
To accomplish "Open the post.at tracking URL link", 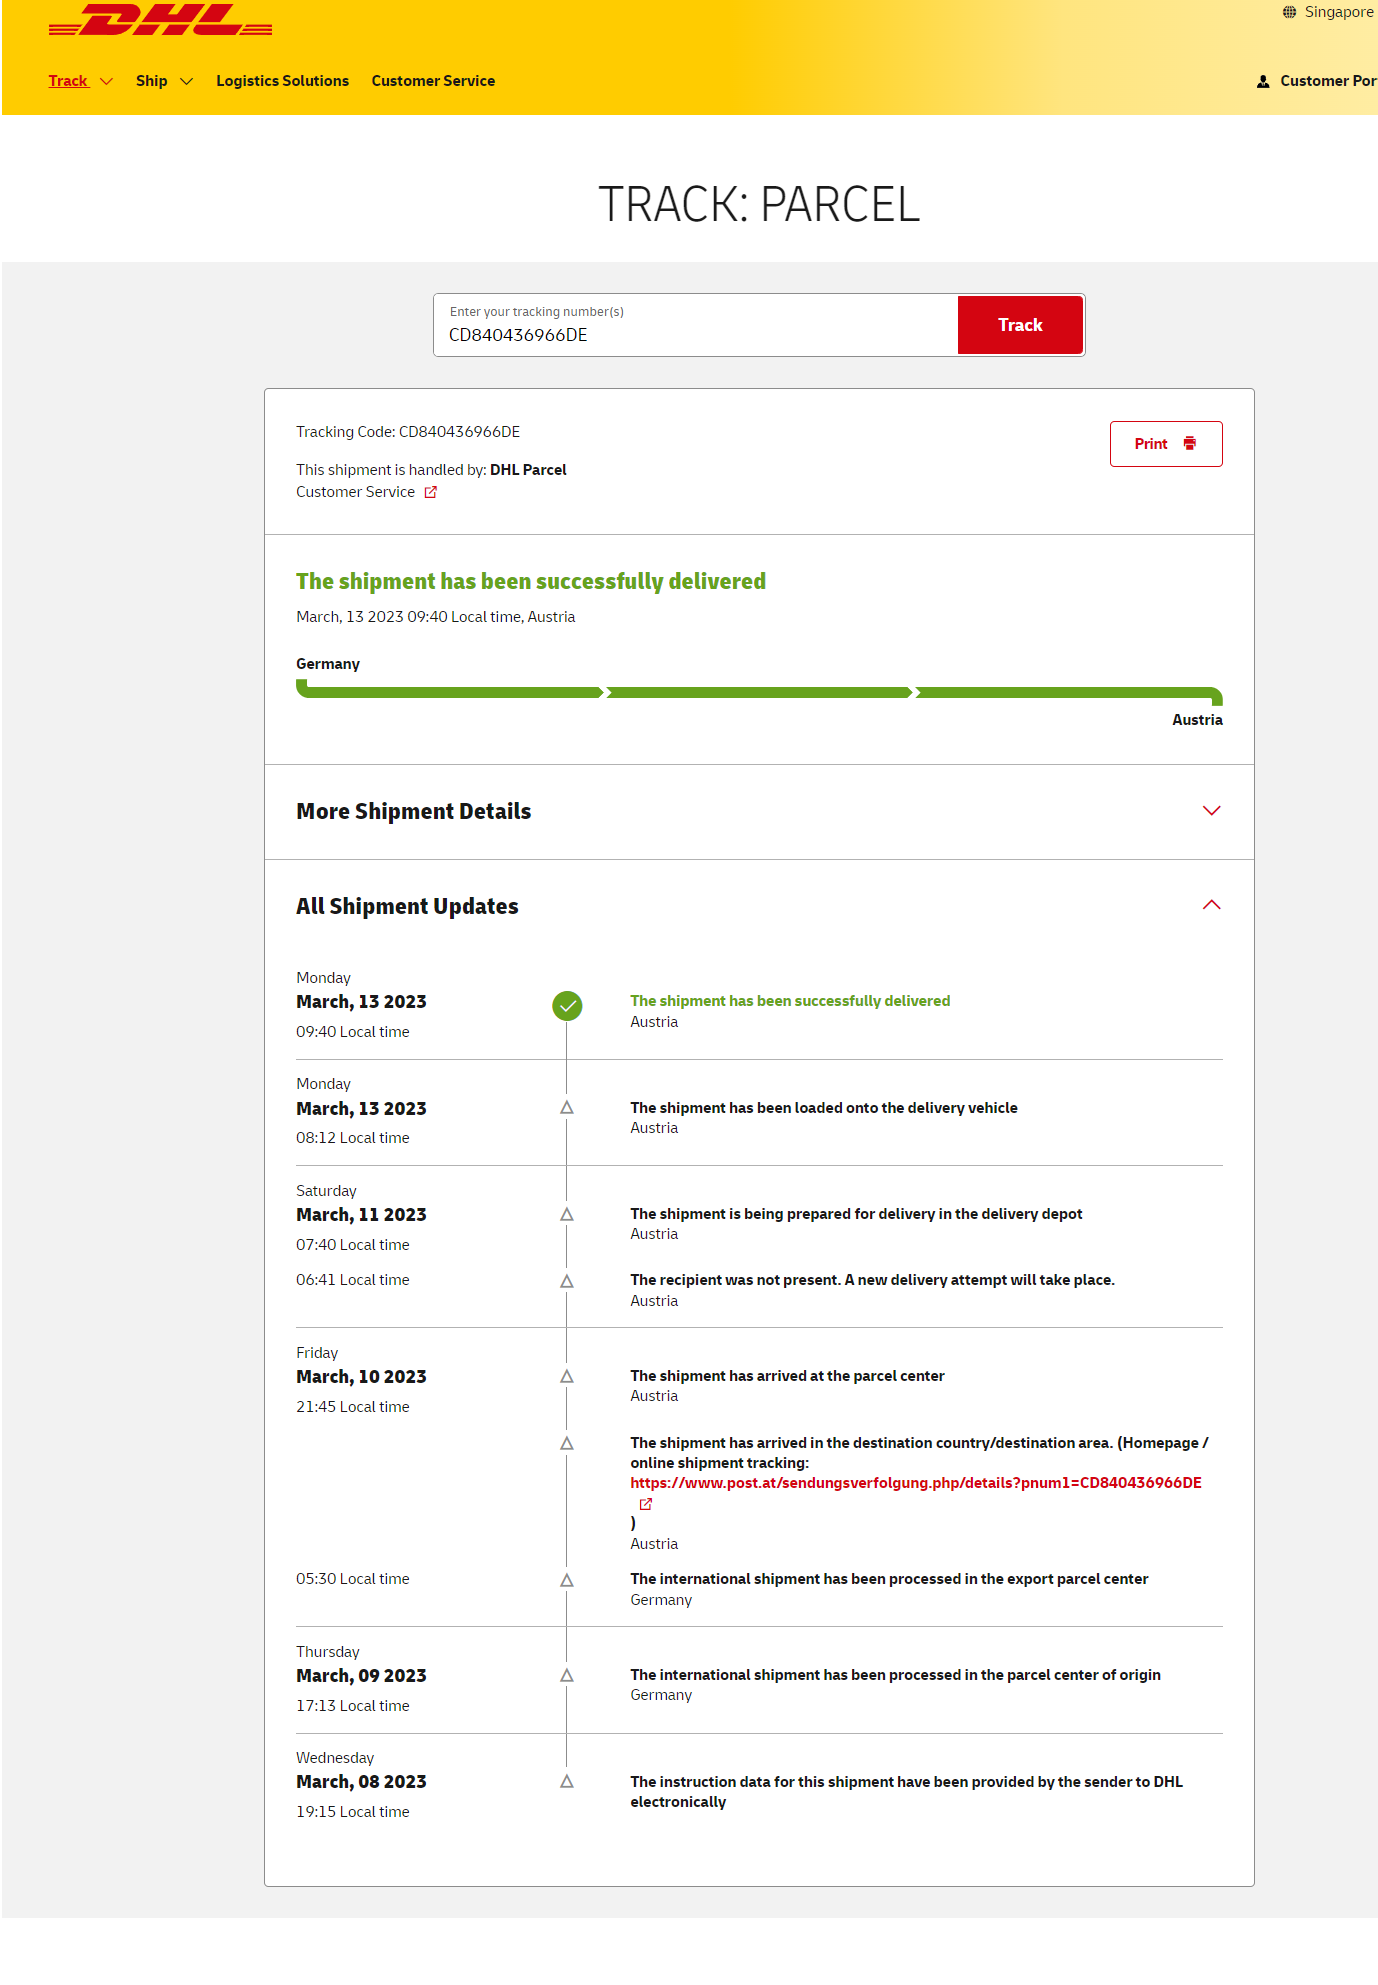I will 915,1483.
